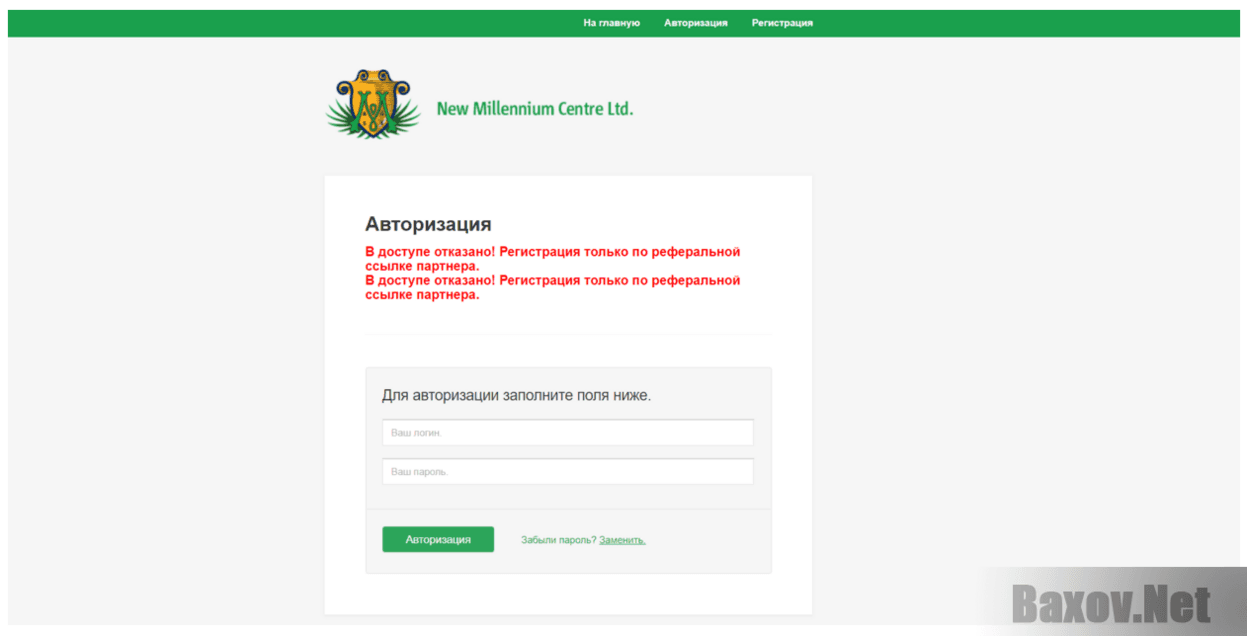1247x636 pixels.
Task: Click the Для авторизации заполните поля ниже text
Action: 516,396
